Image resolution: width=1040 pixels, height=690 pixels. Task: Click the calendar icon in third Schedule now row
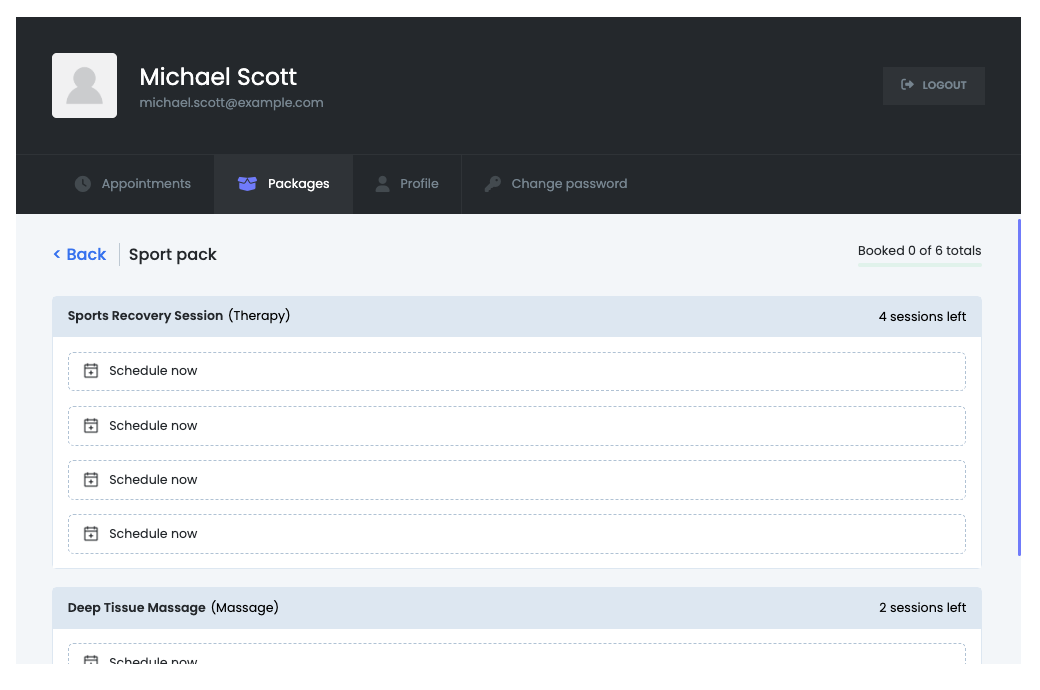coord(91,480)
